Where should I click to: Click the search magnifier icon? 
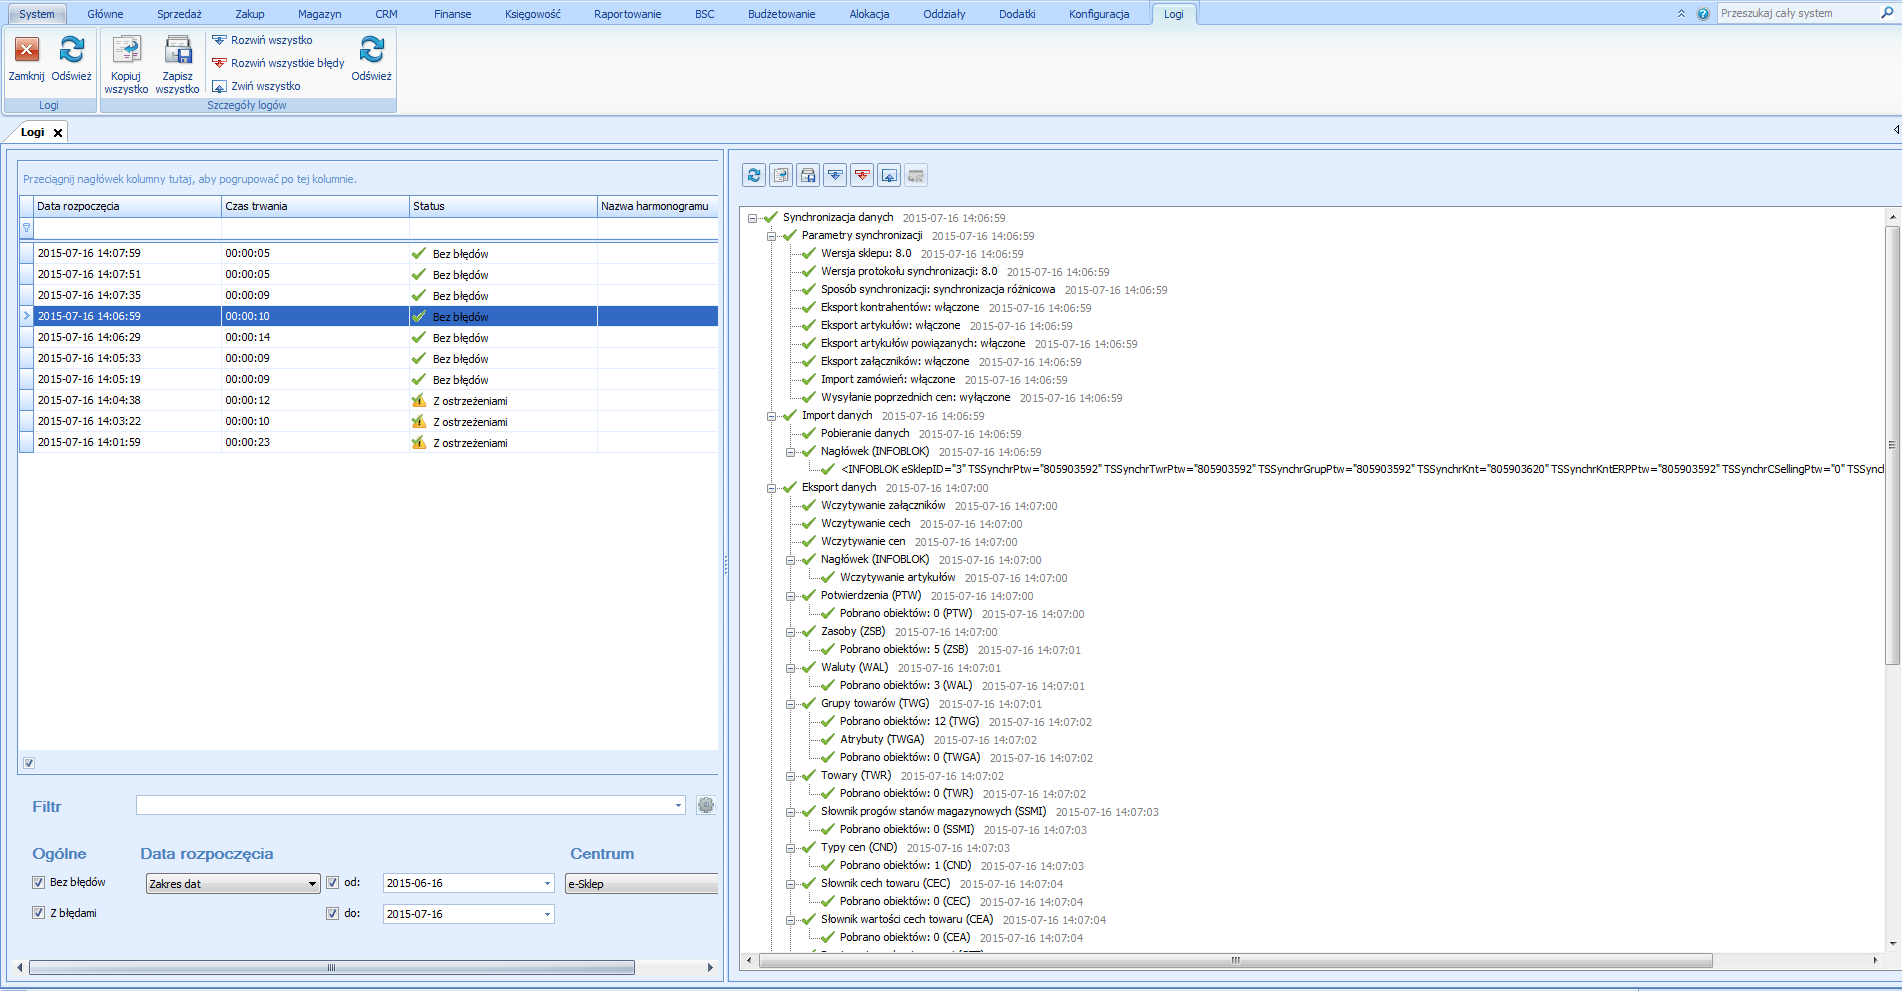1888,13
